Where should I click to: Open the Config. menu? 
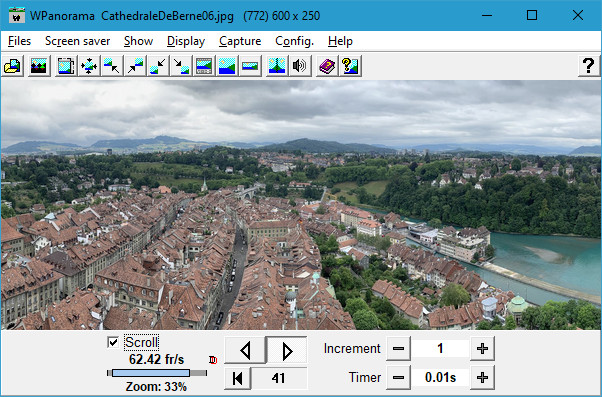pos(294,41)
